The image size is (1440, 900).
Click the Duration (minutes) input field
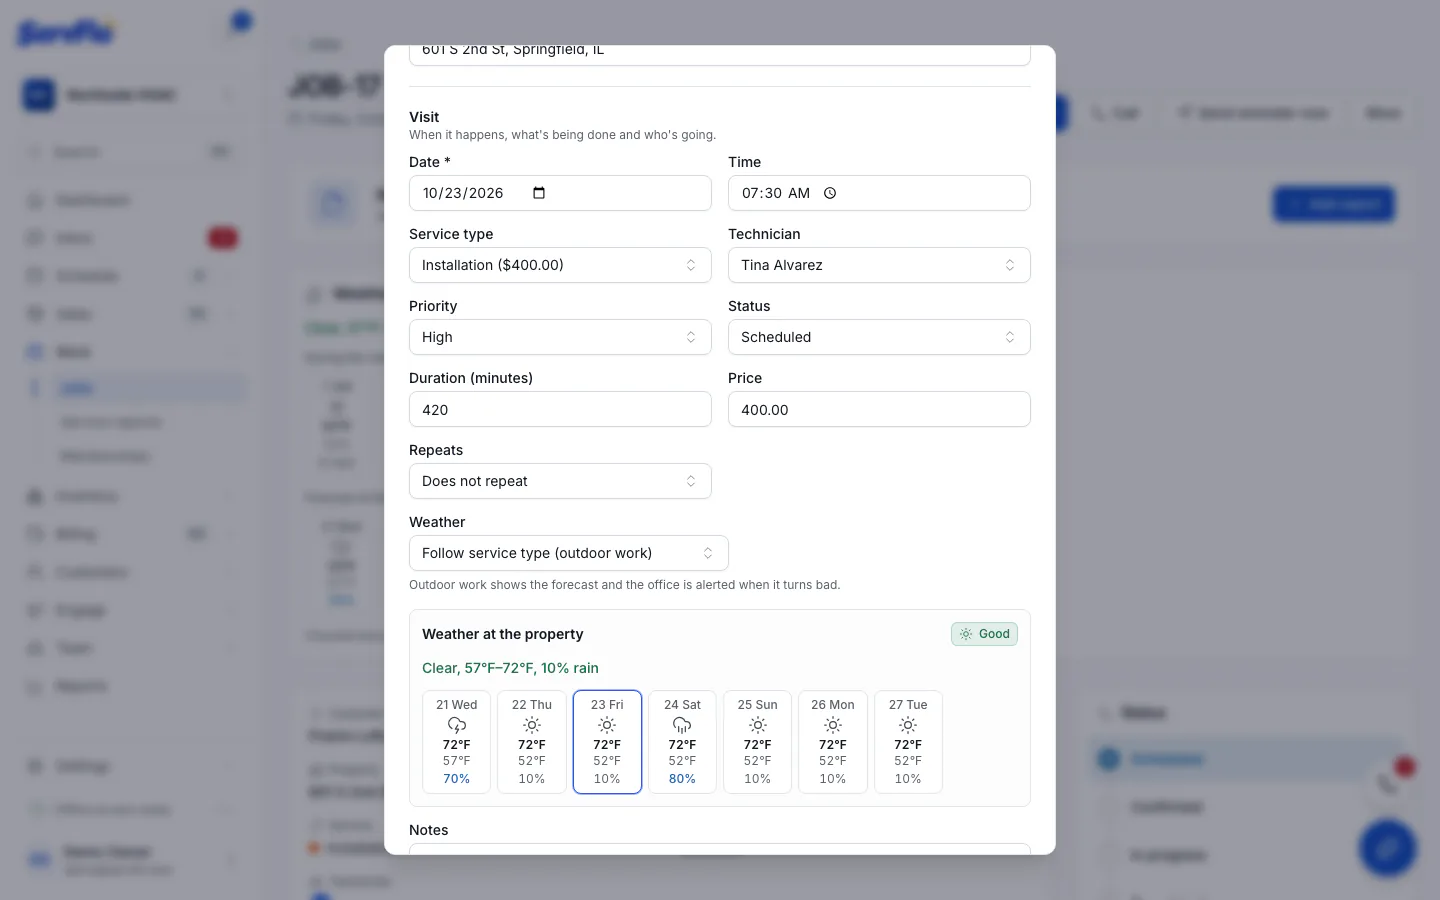(560, 409)
